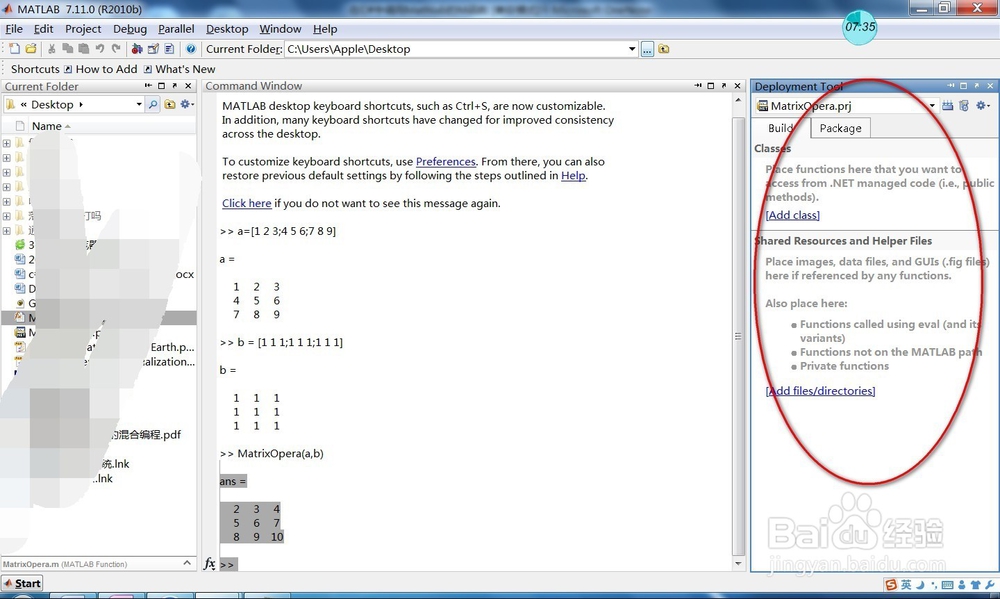Screen dimensions: 1000x599
Task: Open the Desktop menu
Action: [x=227, y=29]
